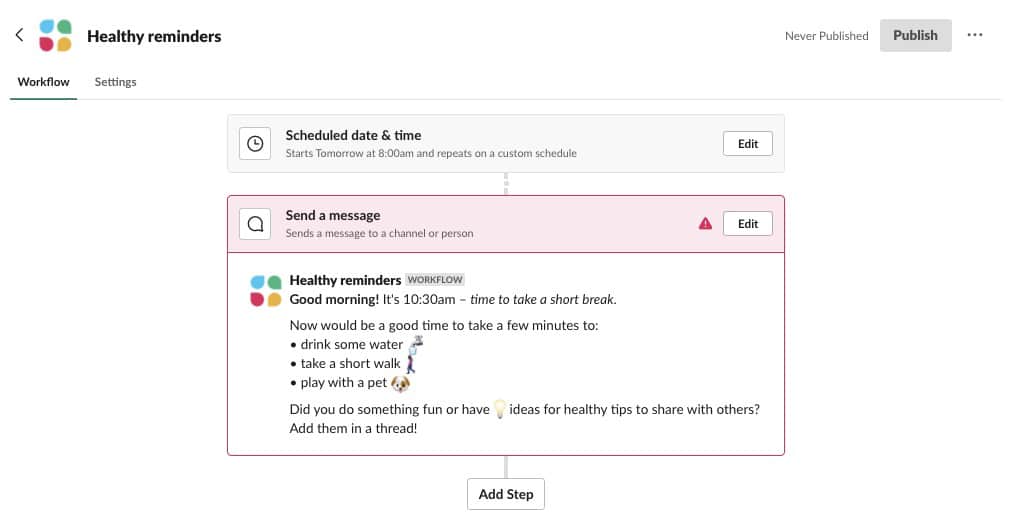Click the dog face emoji

(401, 383)
